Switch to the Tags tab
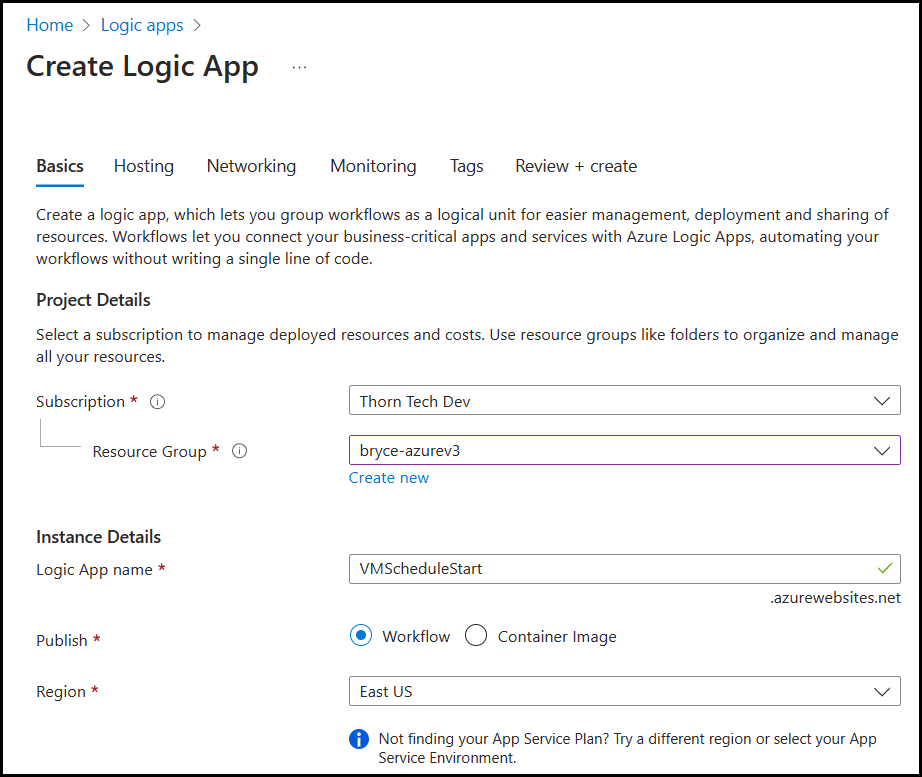This screenshot has width=922, height=777. coord(466,166)
